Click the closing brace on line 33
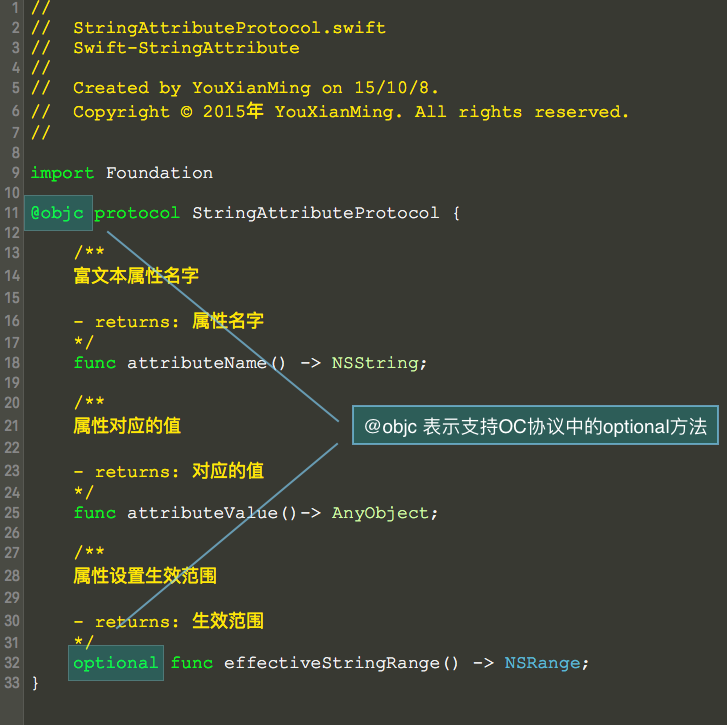Viewport: 727px width, 725px height. (35, 683)
